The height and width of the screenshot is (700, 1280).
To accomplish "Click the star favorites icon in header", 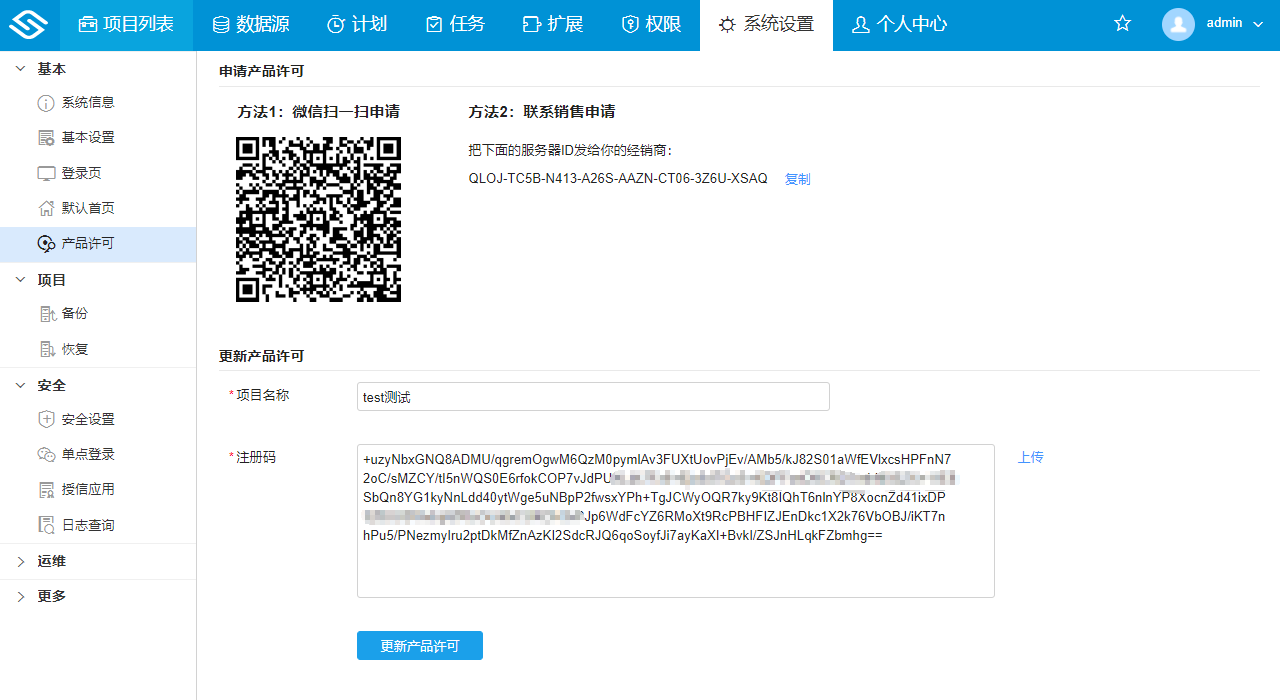I will coord(1122,24).
